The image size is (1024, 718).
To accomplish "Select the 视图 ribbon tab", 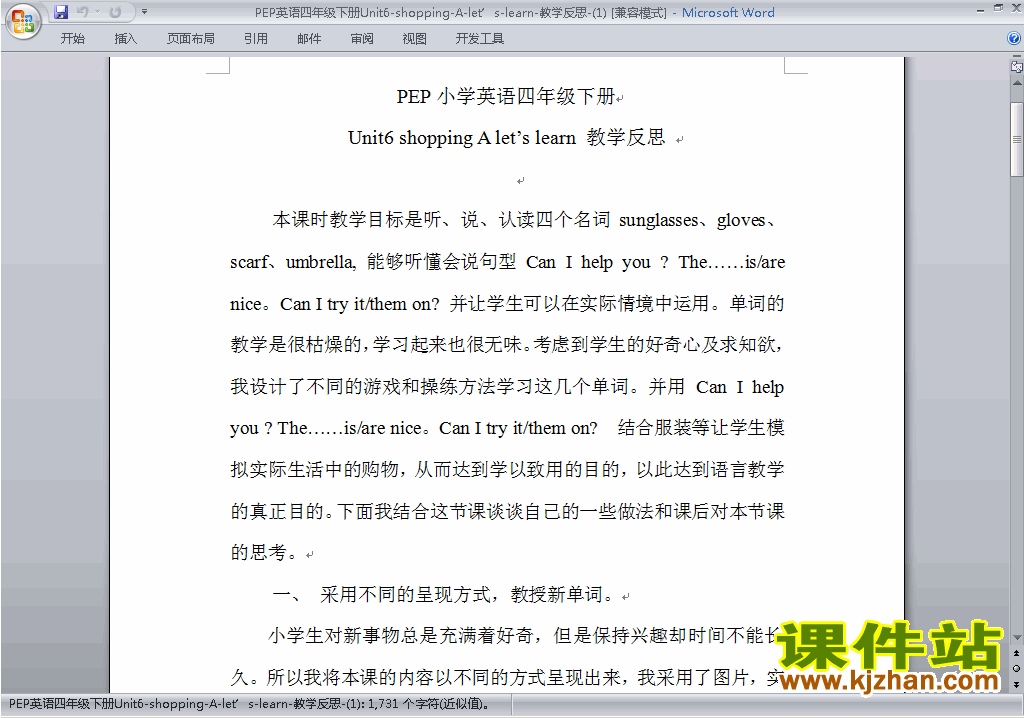I will (415, 39).
